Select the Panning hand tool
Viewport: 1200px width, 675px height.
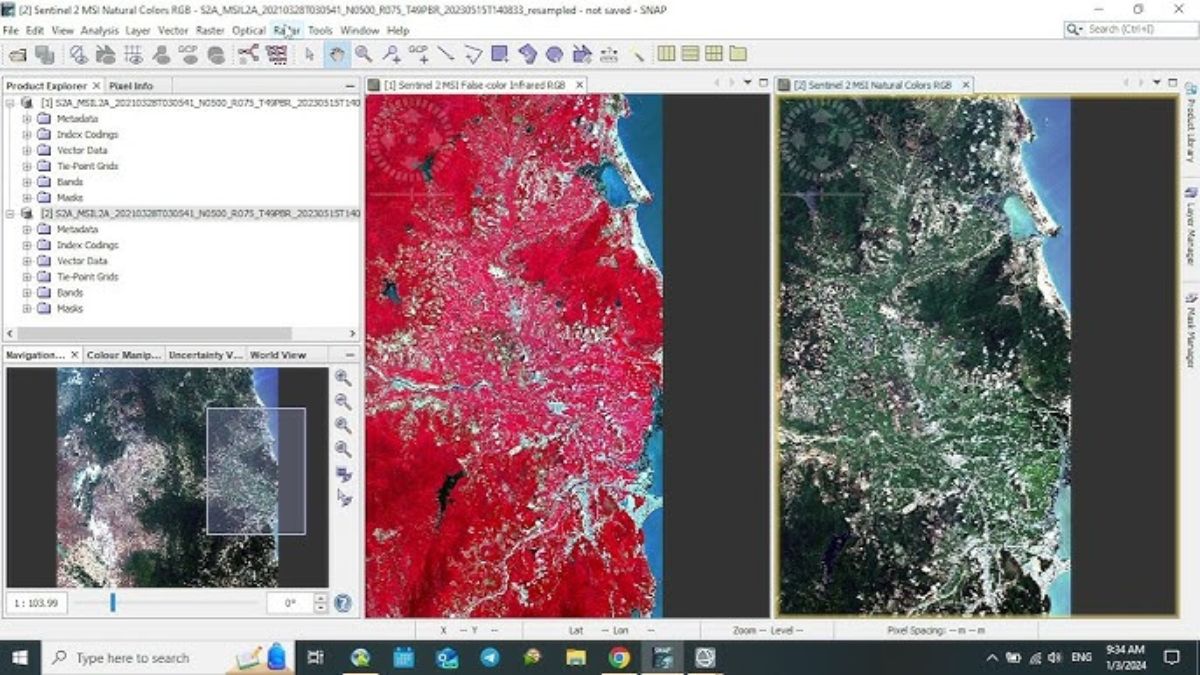(x=337, y=54)
